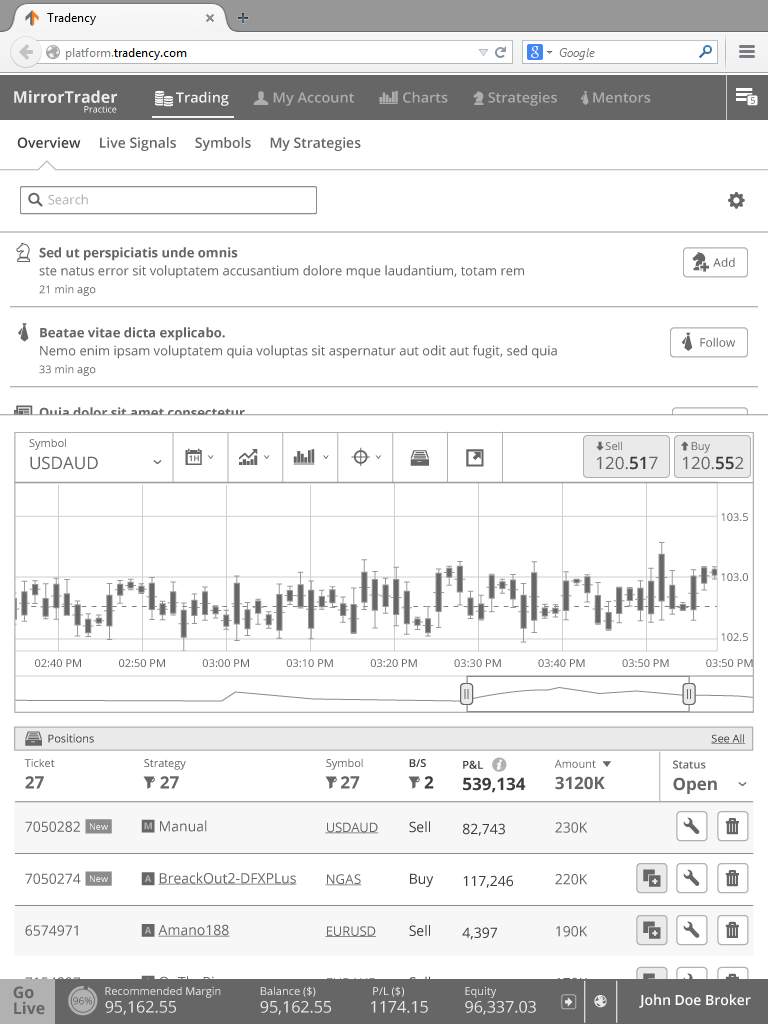768x1024 pixels.
Task: Edit the BreackOut2-DFXPLus position with wrench icon
Action: (691, 879)
